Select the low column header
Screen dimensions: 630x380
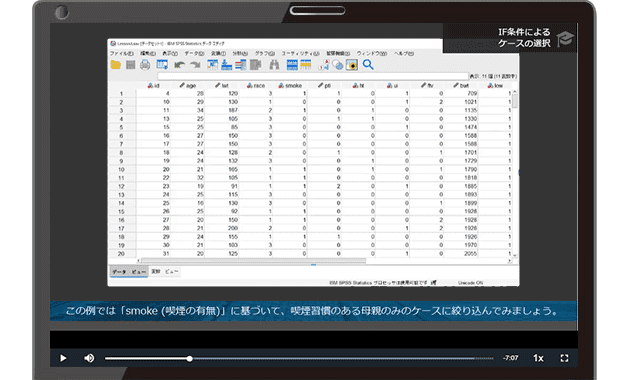495,86
